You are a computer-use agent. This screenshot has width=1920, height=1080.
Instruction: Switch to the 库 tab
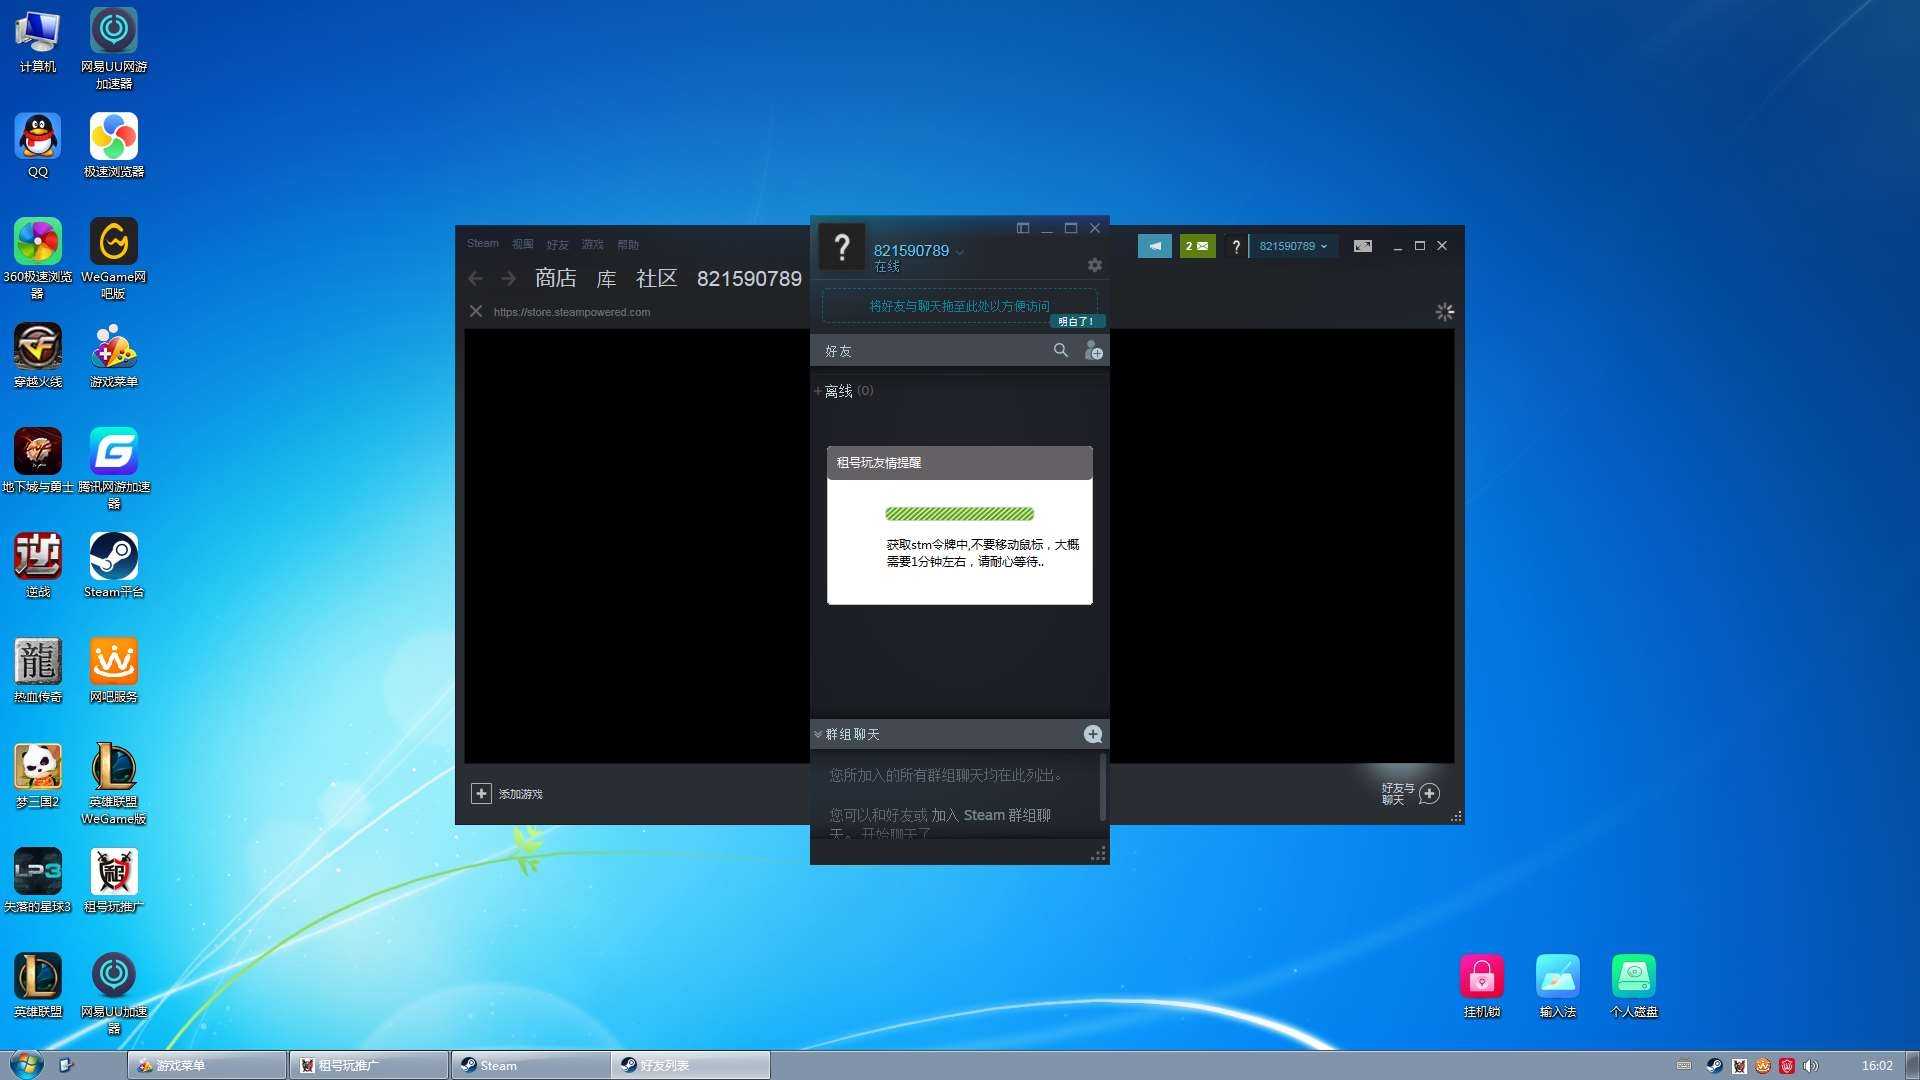coord(606,278)
